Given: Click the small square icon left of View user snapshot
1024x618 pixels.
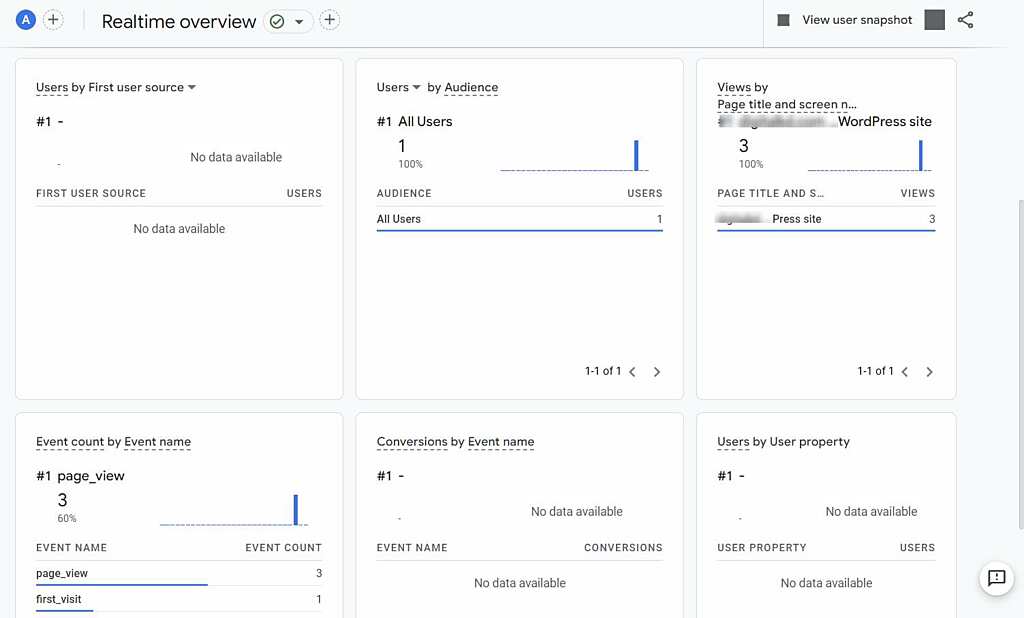Looking at the screenshot, I should (x=784, y=20).
